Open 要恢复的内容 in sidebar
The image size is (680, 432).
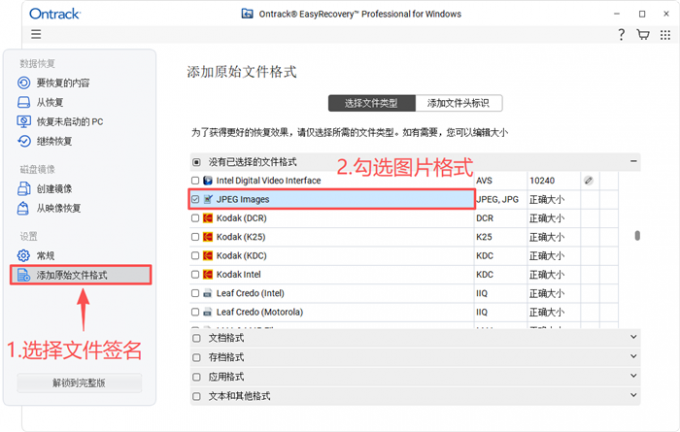tap(63, 83)
